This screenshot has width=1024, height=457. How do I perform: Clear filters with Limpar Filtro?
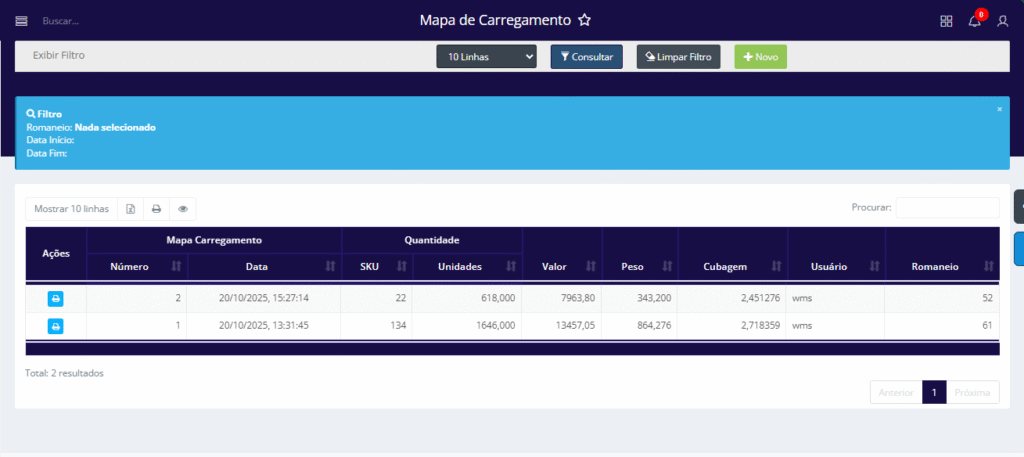678,57
